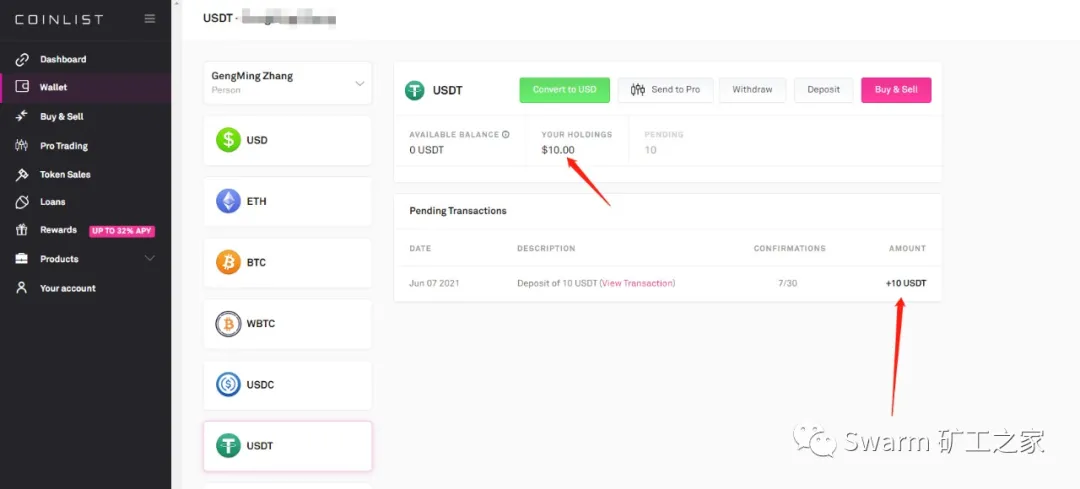This screenshot has height=489, width=1080.
Task: Click the Pro Trading candlestick icon in sidebar
Action: coord(22,145)
